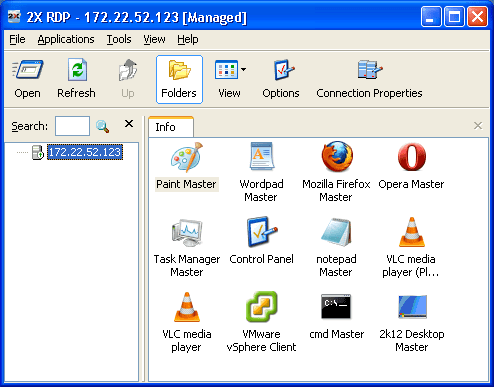Open the Applications menu
This screenshot has width=494, height=387.
tap(66, 39)
